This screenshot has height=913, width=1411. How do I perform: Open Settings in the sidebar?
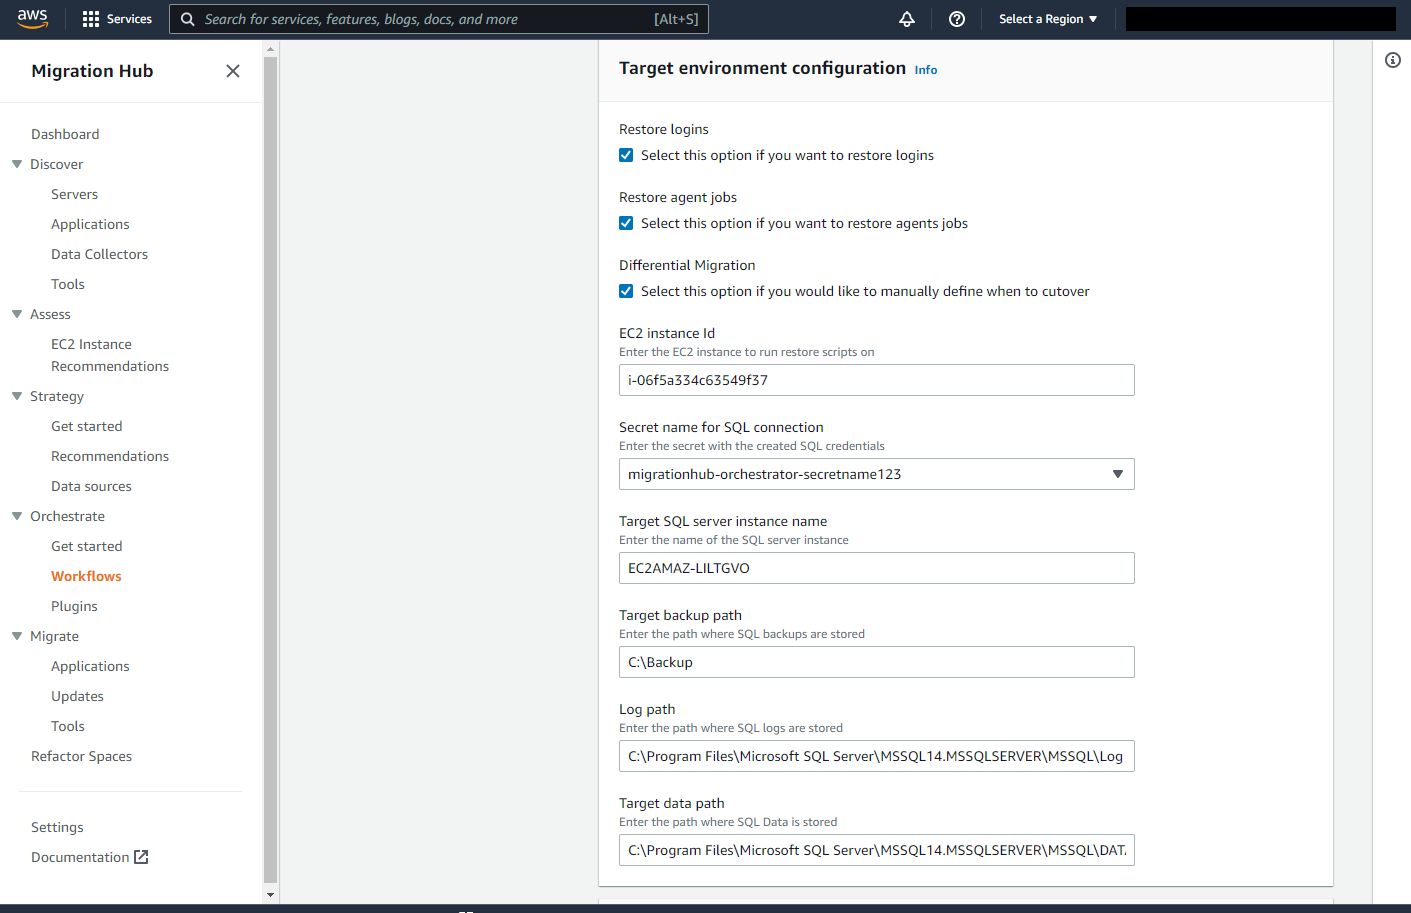(57, 827)
